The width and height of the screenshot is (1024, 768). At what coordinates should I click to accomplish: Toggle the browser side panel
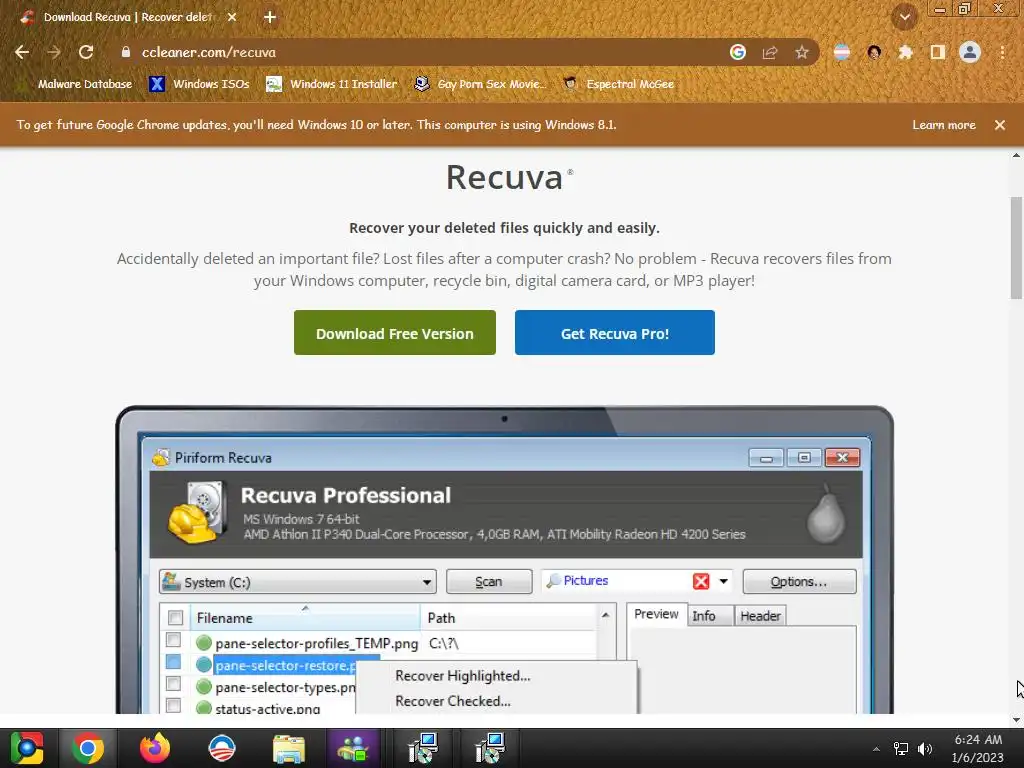point(938,52)
